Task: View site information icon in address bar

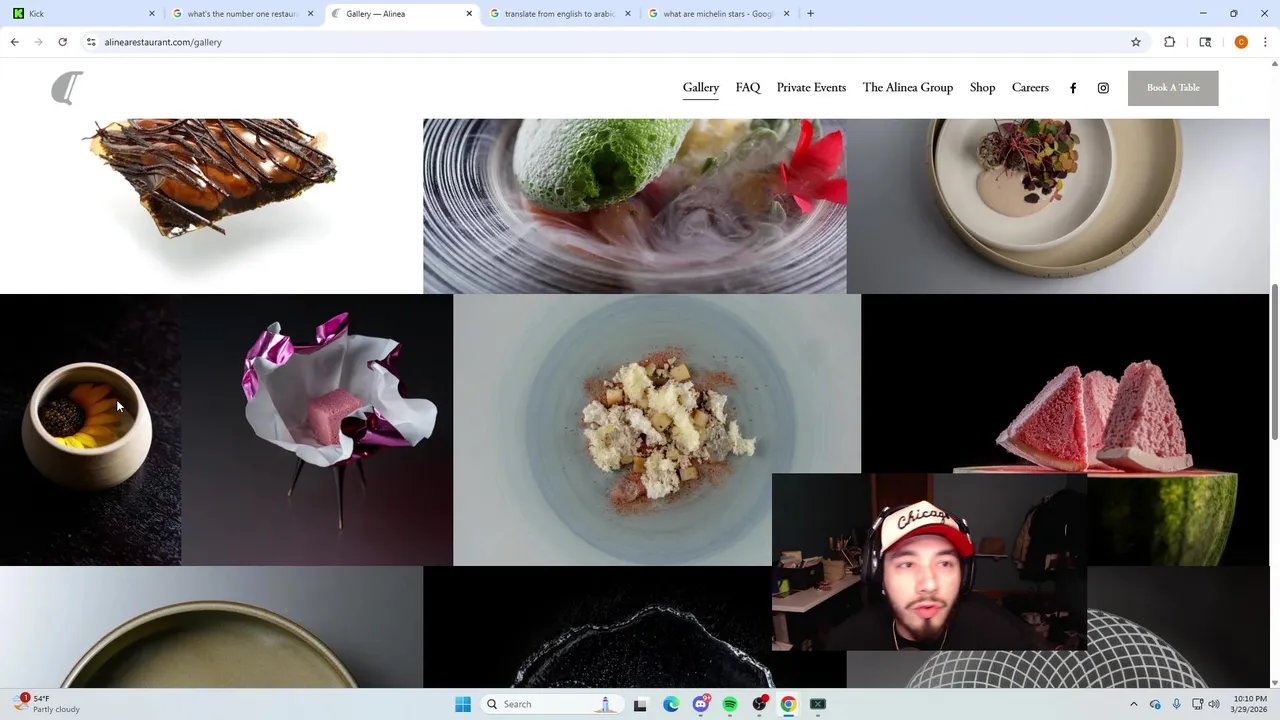Action: click(91, 42)
